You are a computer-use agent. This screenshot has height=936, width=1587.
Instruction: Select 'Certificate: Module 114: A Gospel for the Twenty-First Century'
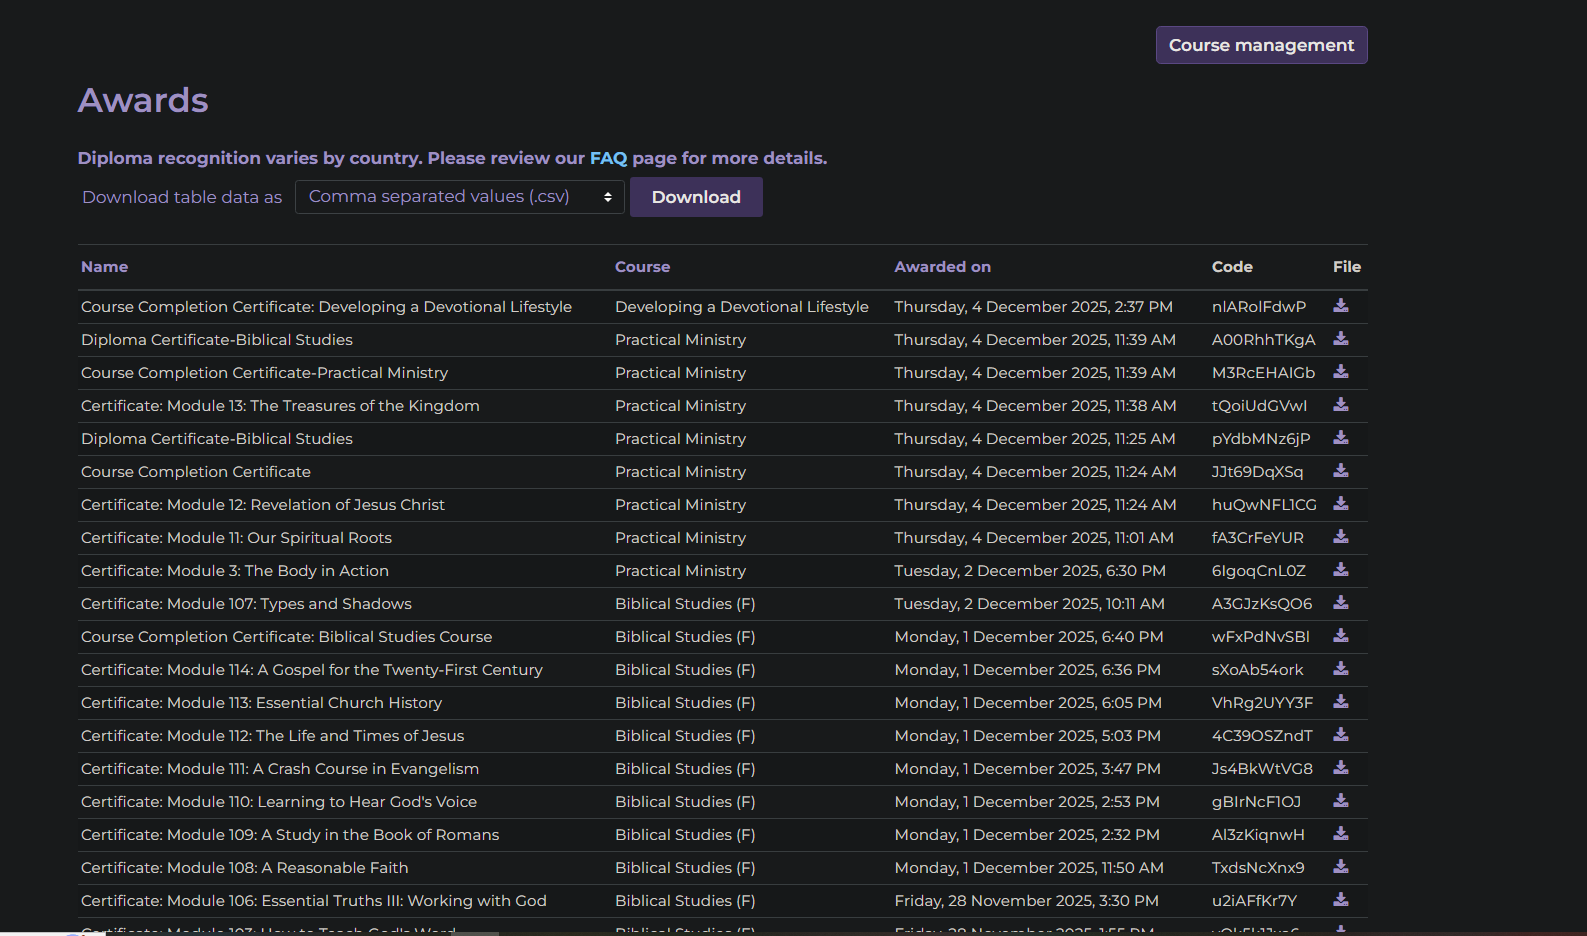coord(312,670)
